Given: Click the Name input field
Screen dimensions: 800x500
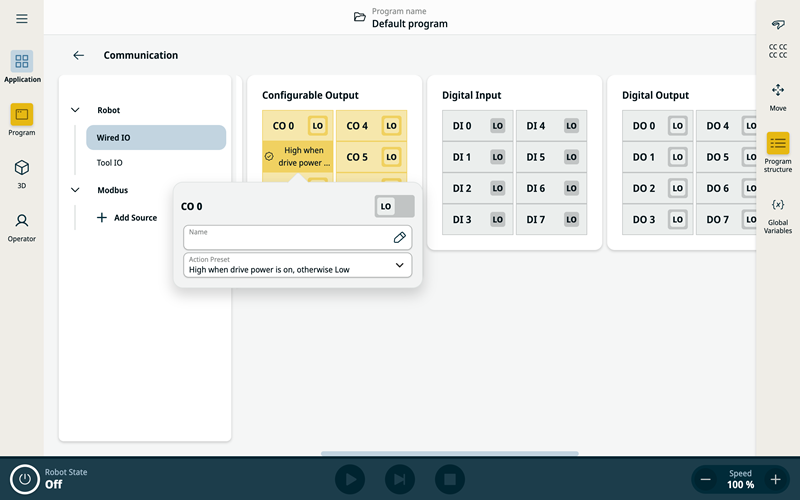Looking at the screenshot, I should tap(285, 238).
